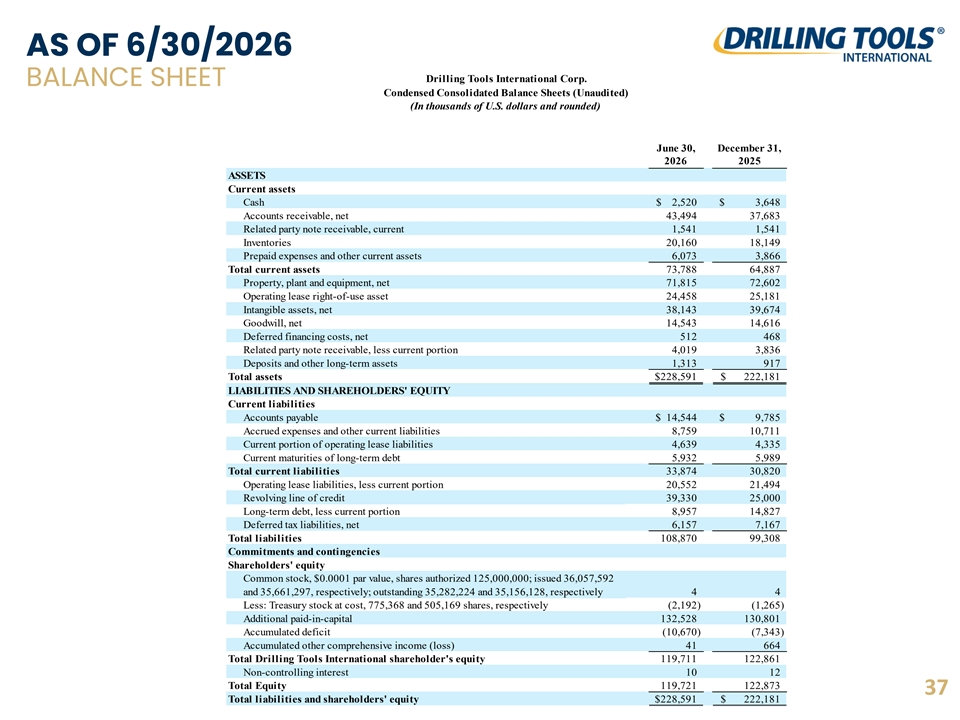Click the Accounts payable value 14,544
This screenshot has height=720, width=960.
(681, 418)
